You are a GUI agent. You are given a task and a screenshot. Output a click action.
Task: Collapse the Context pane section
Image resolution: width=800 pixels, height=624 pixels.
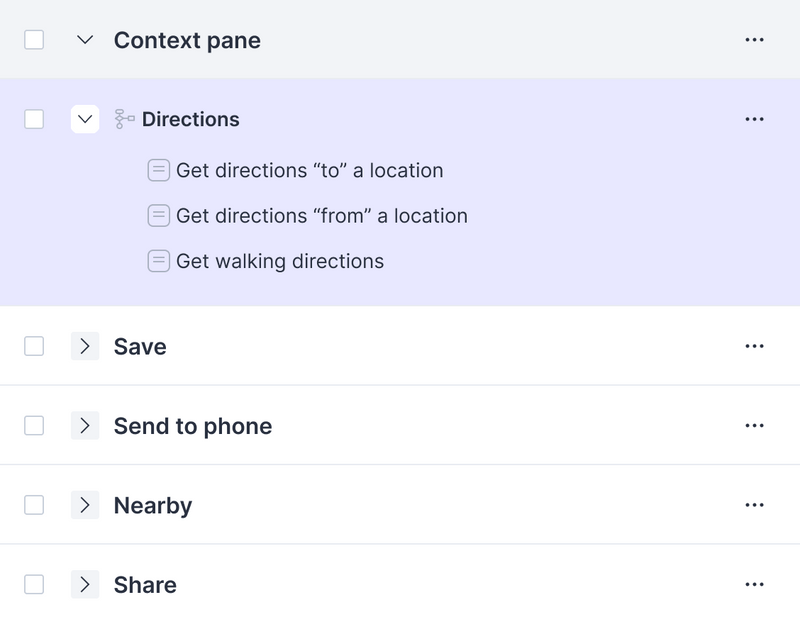tap(85, 40)
